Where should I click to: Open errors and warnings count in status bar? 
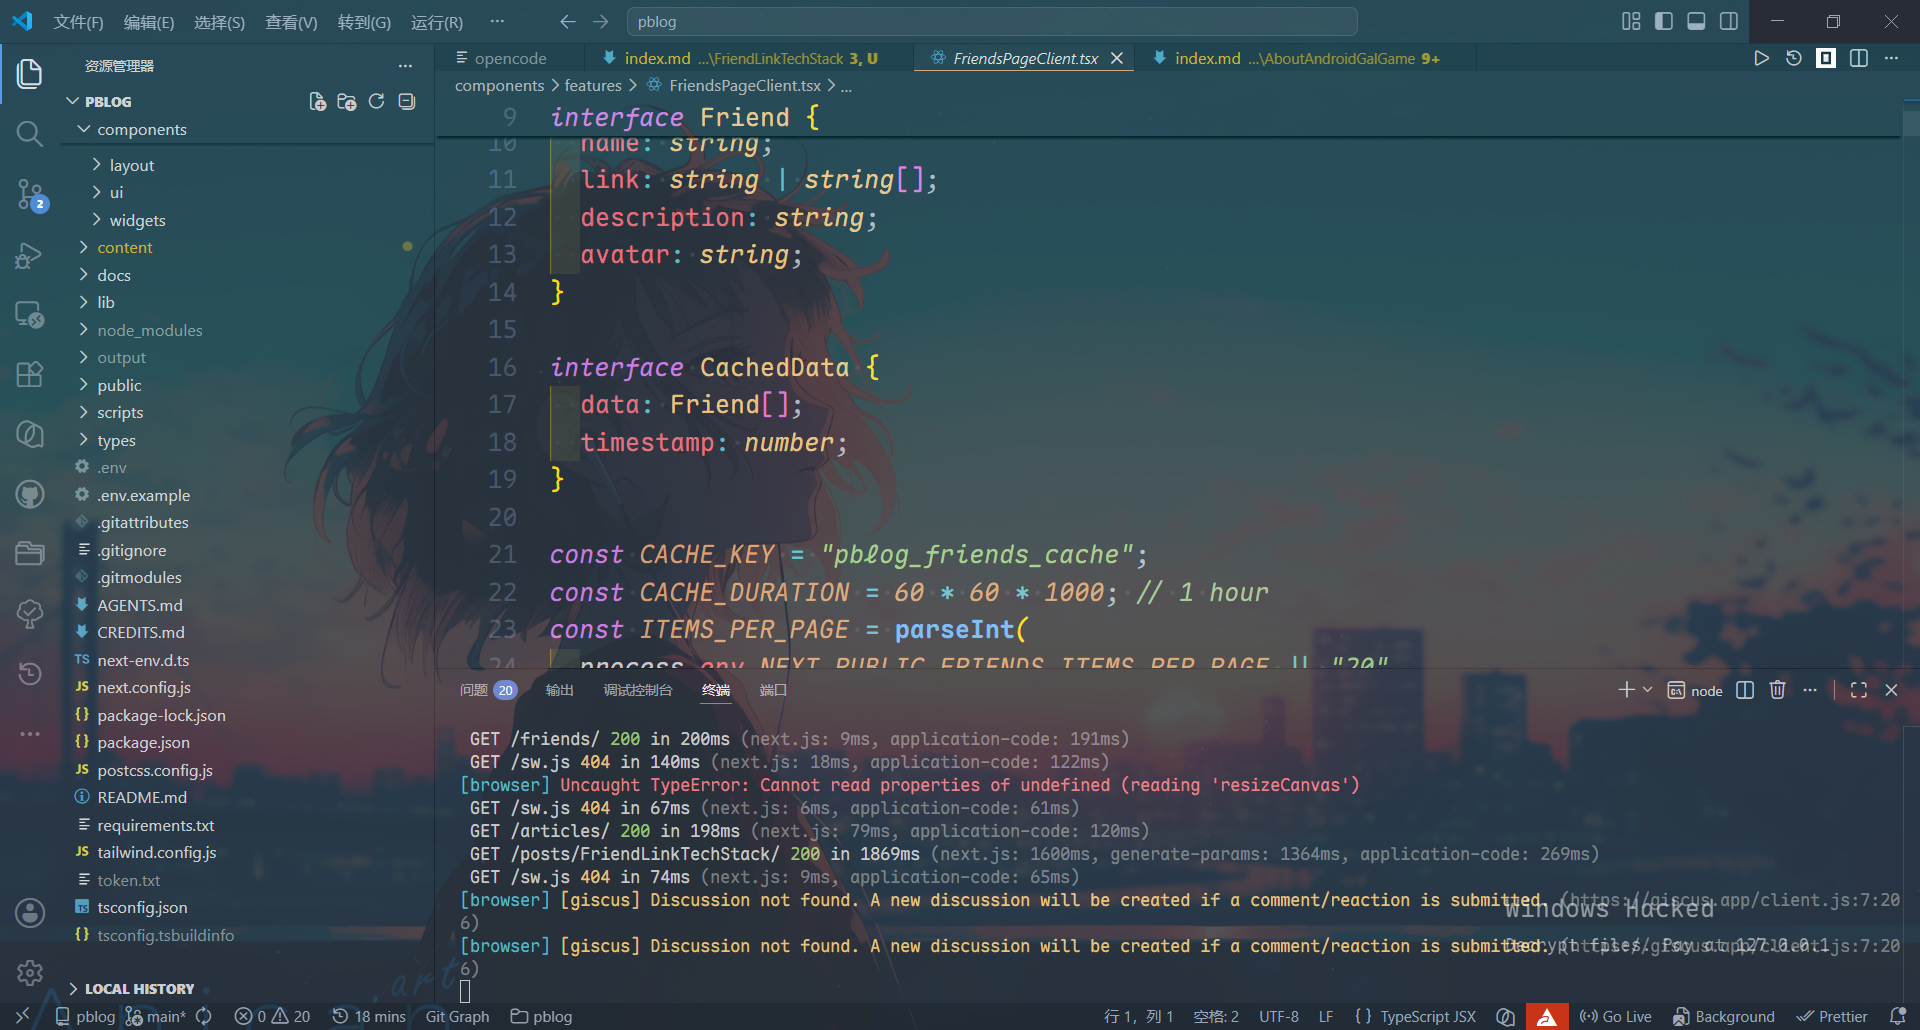pos(273,1016)
